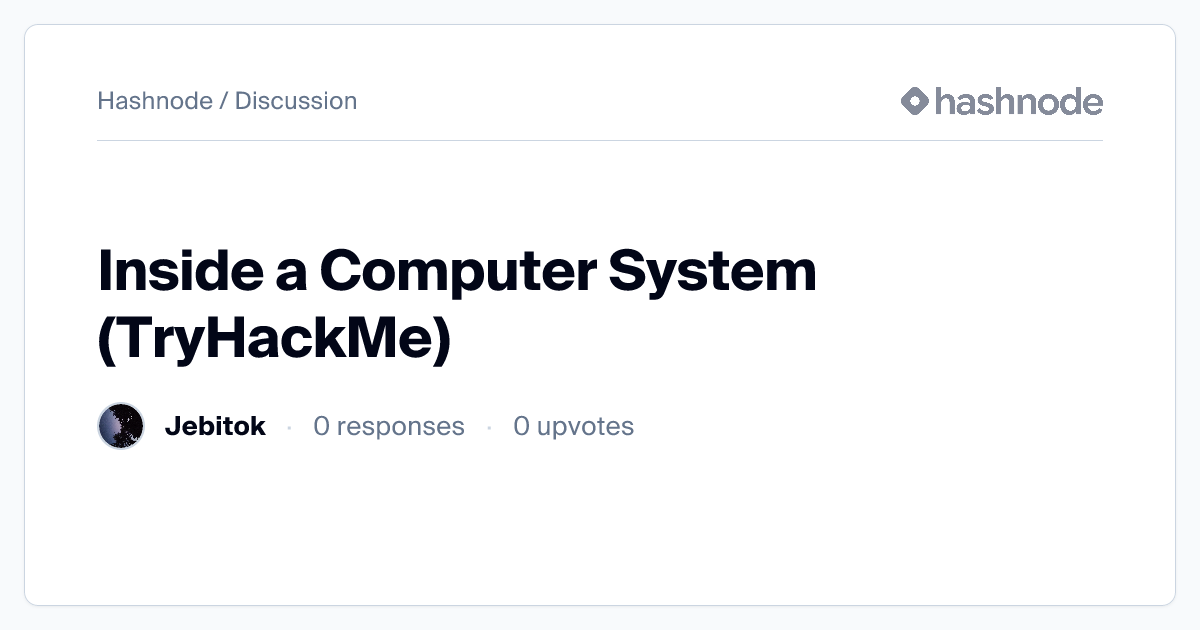Click the dot between Jebitok and responses

289,427
